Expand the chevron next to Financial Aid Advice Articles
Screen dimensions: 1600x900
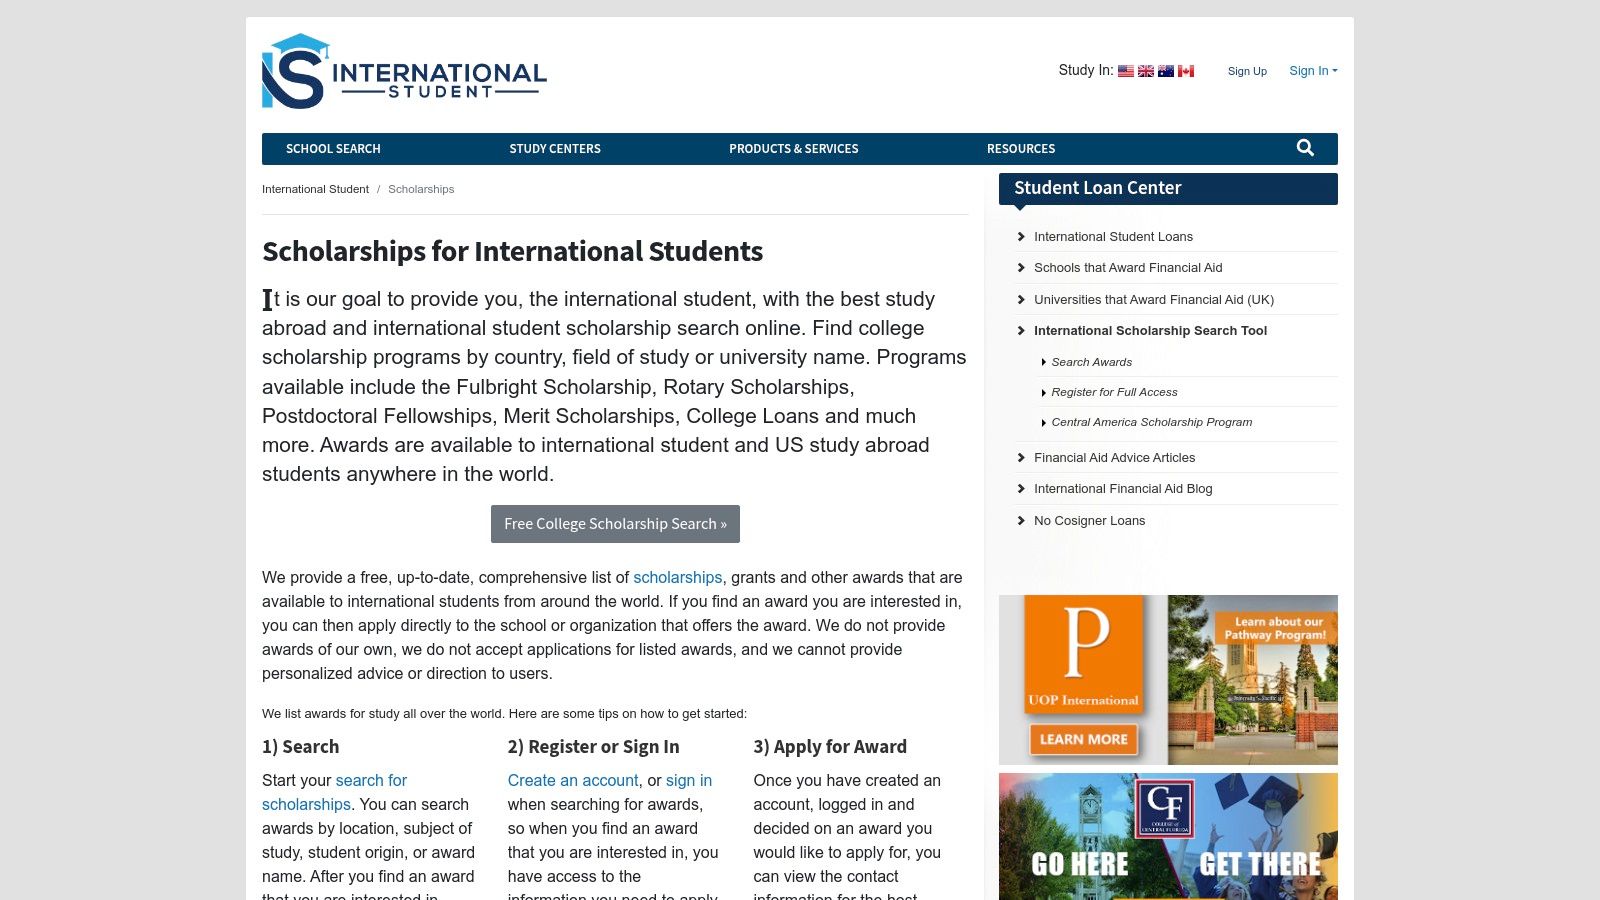tap(1020, 457)
